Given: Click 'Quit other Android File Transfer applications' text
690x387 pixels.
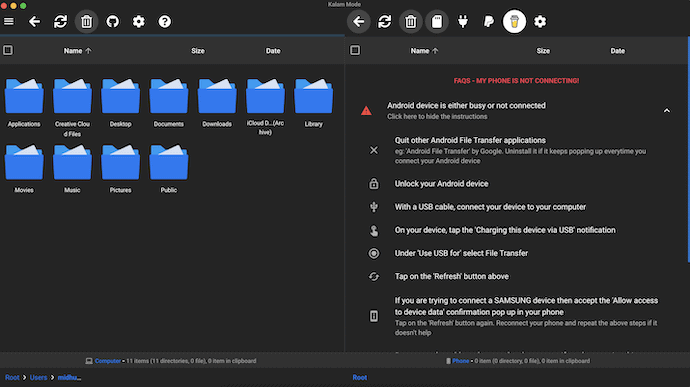Looking at the screenshot, I should [x=470, y=140].
